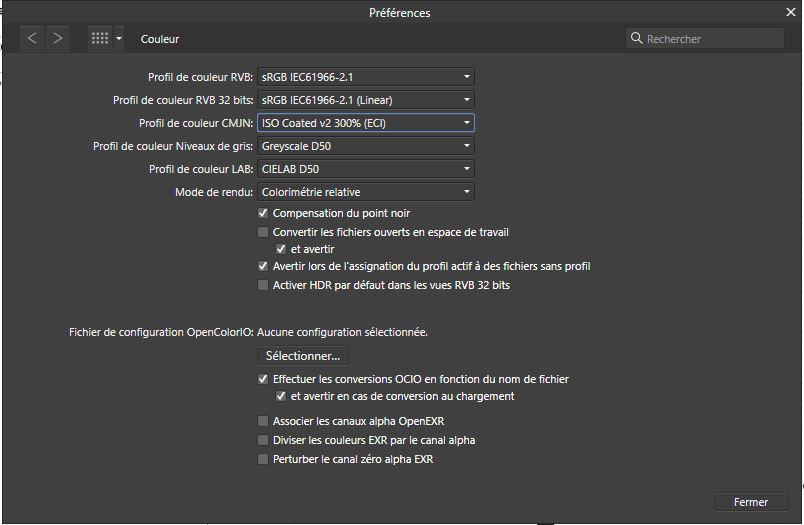Open the Profil de couleur RVB 32 bits dropdown
This screenshot has height=525, width=804.
(x=366, y=100)
